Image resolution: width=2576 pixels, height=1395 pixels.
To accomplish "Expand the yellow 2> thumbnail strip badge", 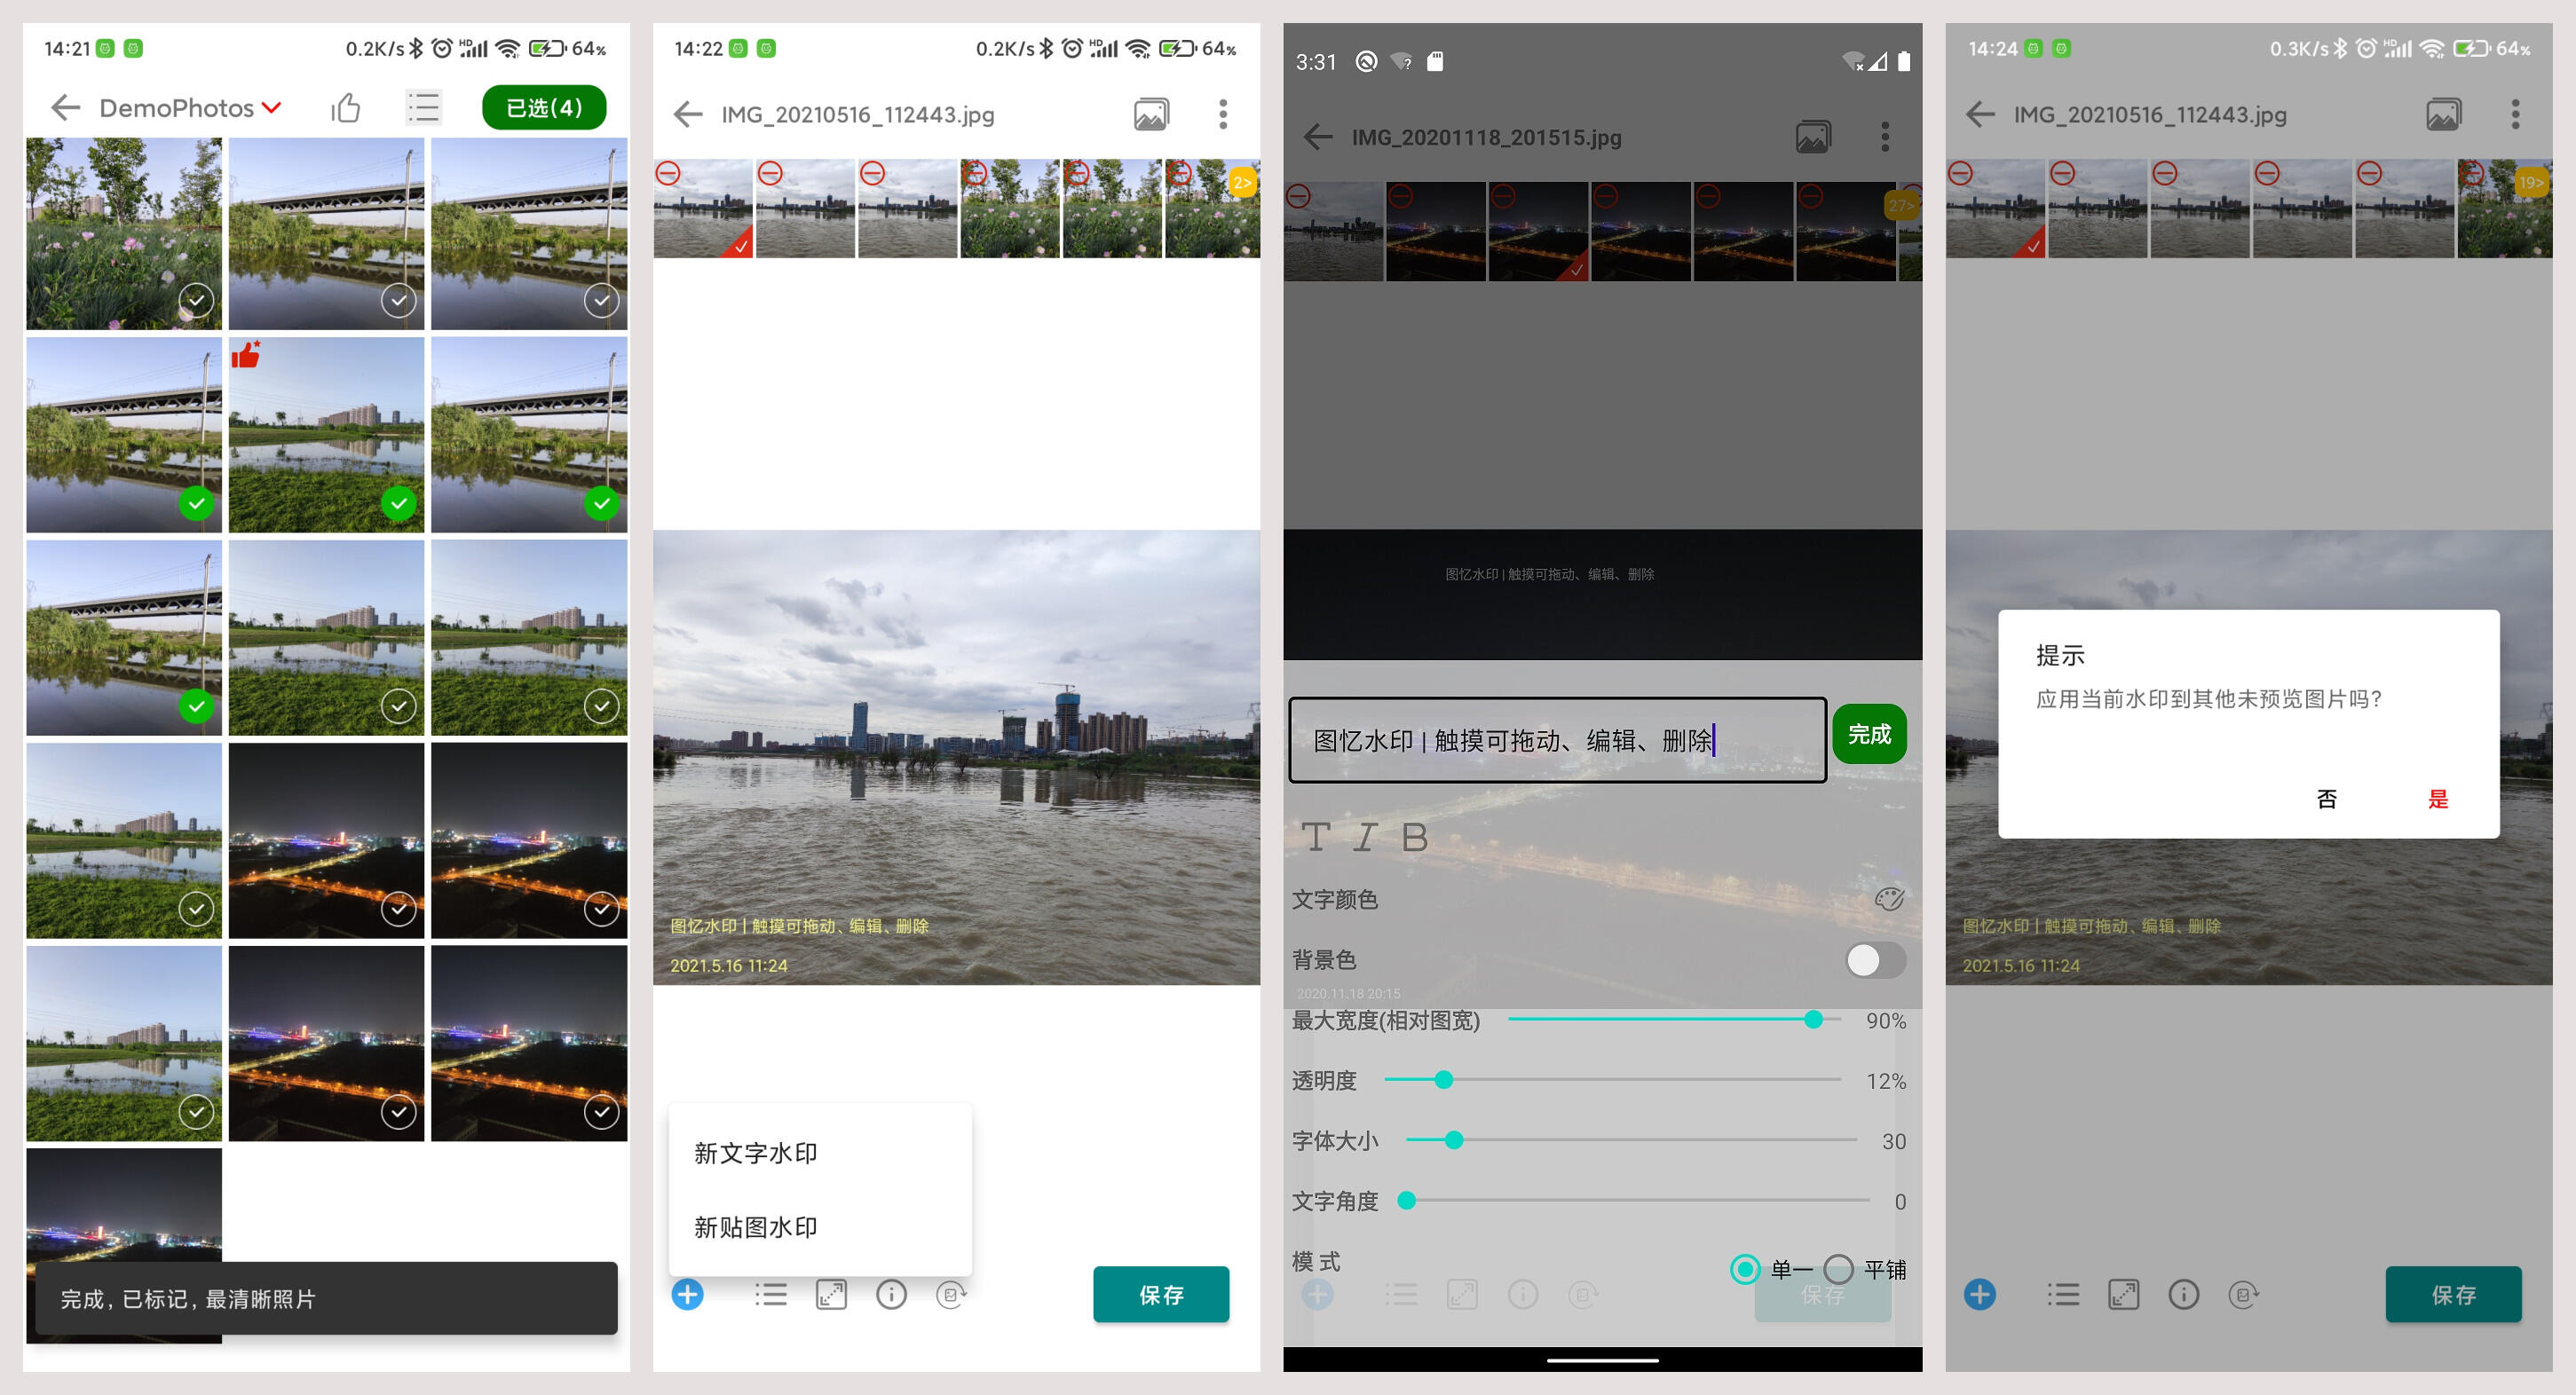I will (1241, 182).
